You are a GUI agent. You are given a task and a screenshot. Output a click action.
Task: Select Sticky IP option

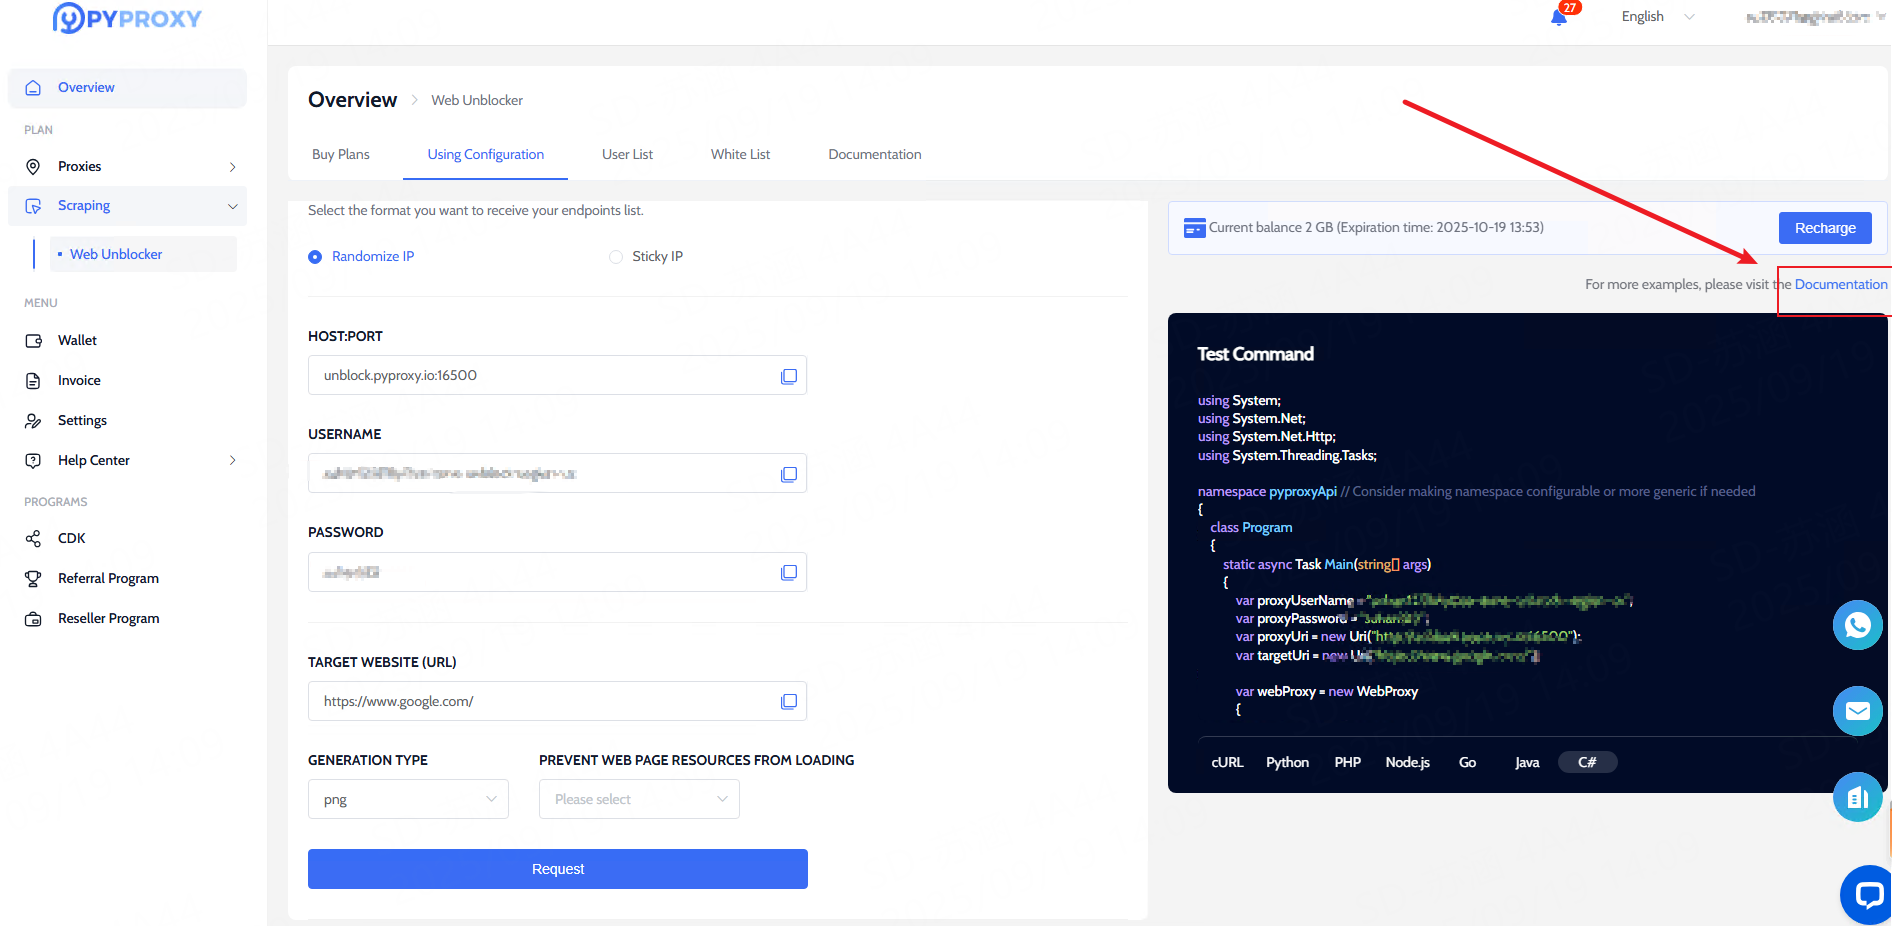(x=646, y=257)
